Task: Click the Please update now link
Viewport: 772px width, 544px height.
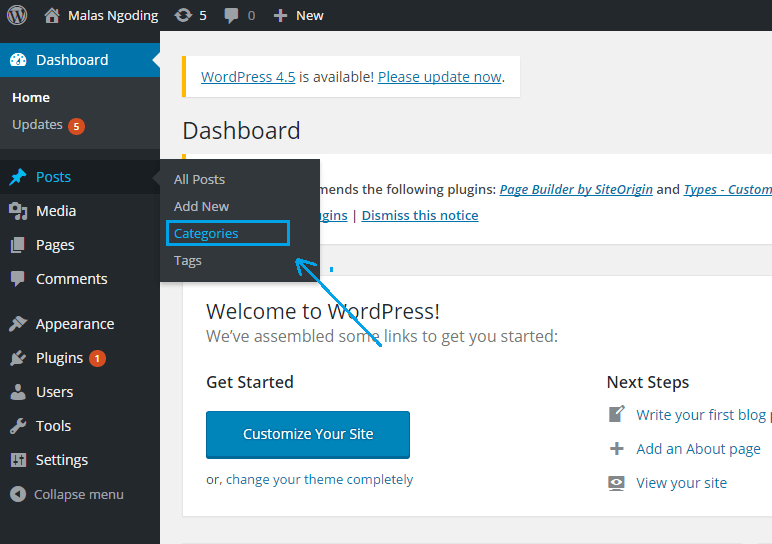Action: 439,77
